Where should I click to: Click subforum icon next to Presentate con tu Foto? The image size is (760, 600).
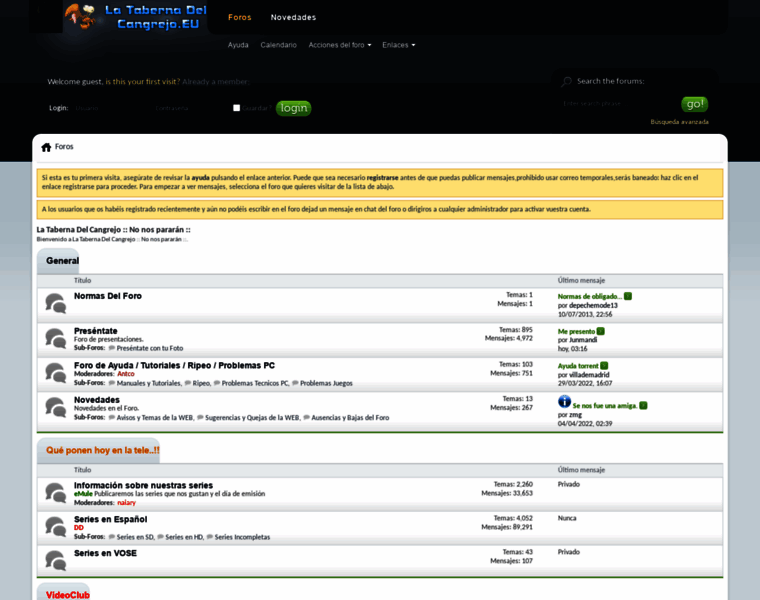(x=112, y=348)
